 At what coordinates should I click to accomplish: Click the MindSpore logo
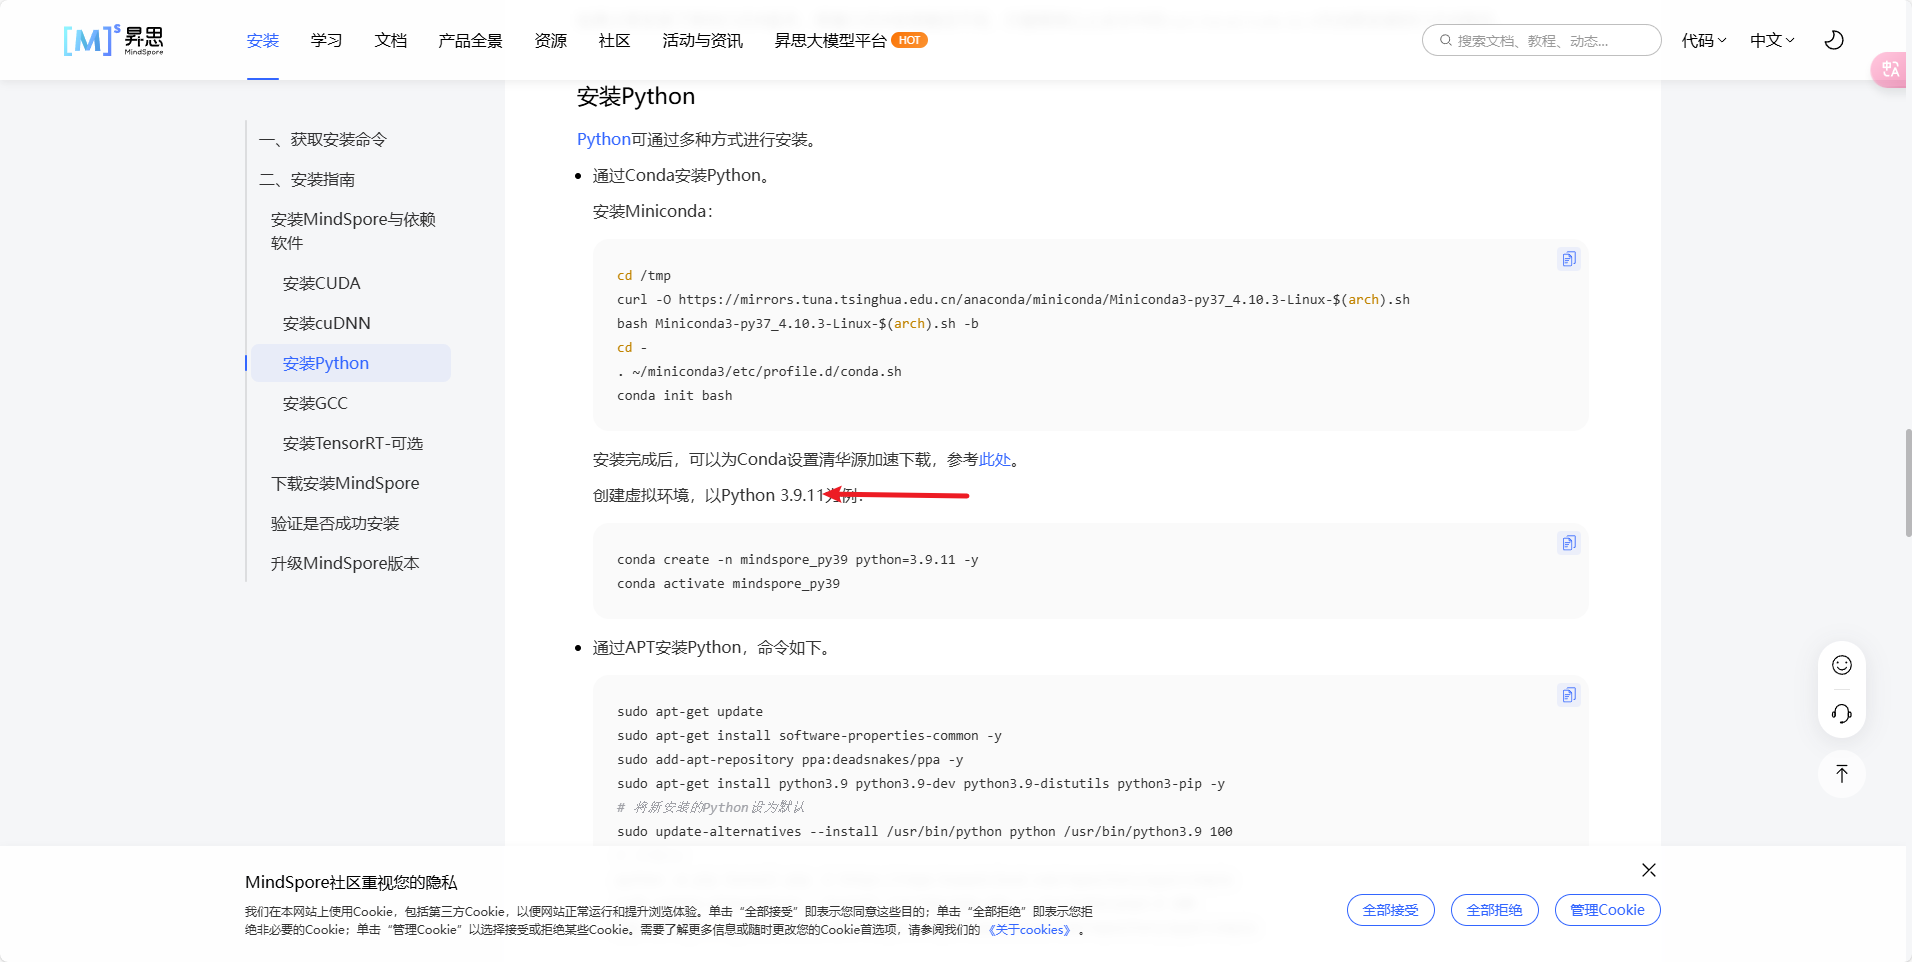tap(113, 40)
